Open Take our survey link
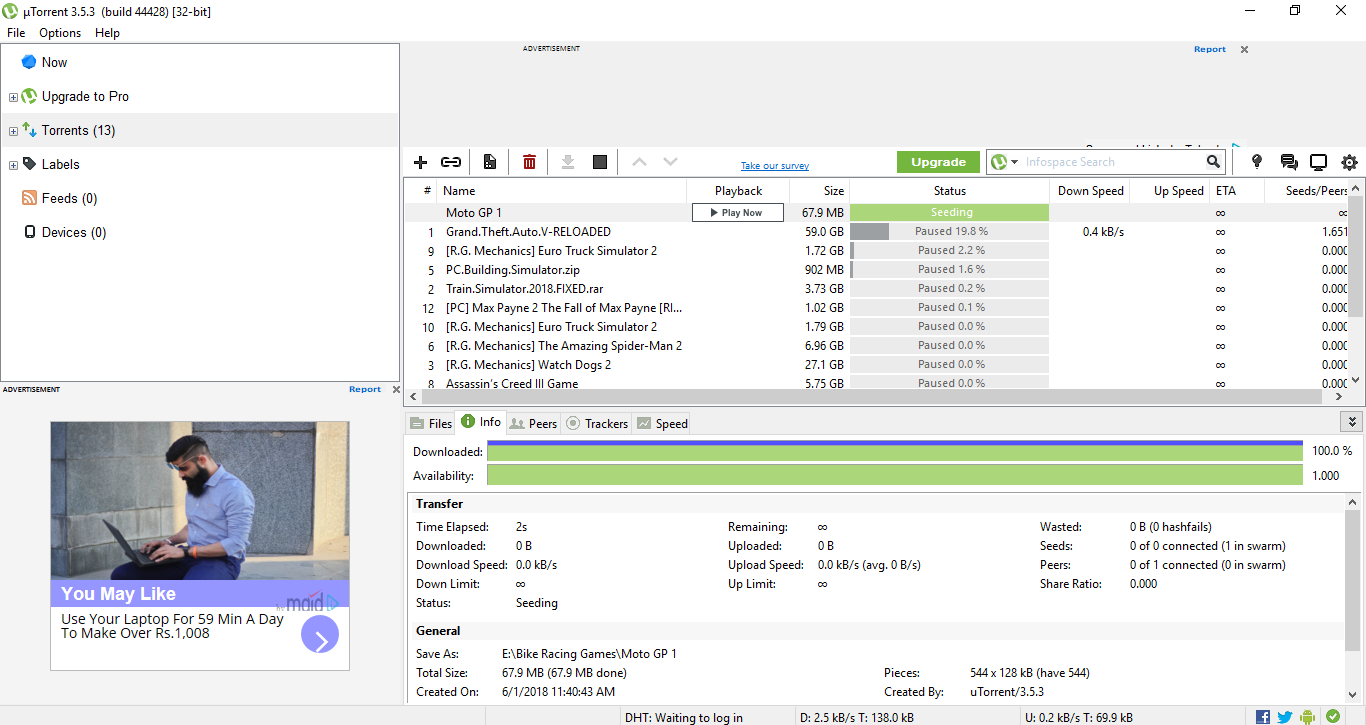The width and height of the screenshot is (1366, 725). [775, 166]
